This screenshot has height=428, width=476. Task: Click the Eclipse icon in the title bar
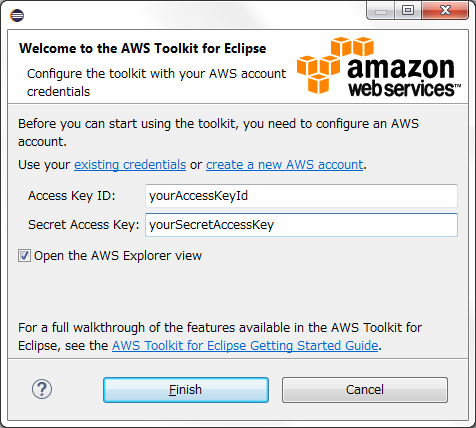click(17, 15)
